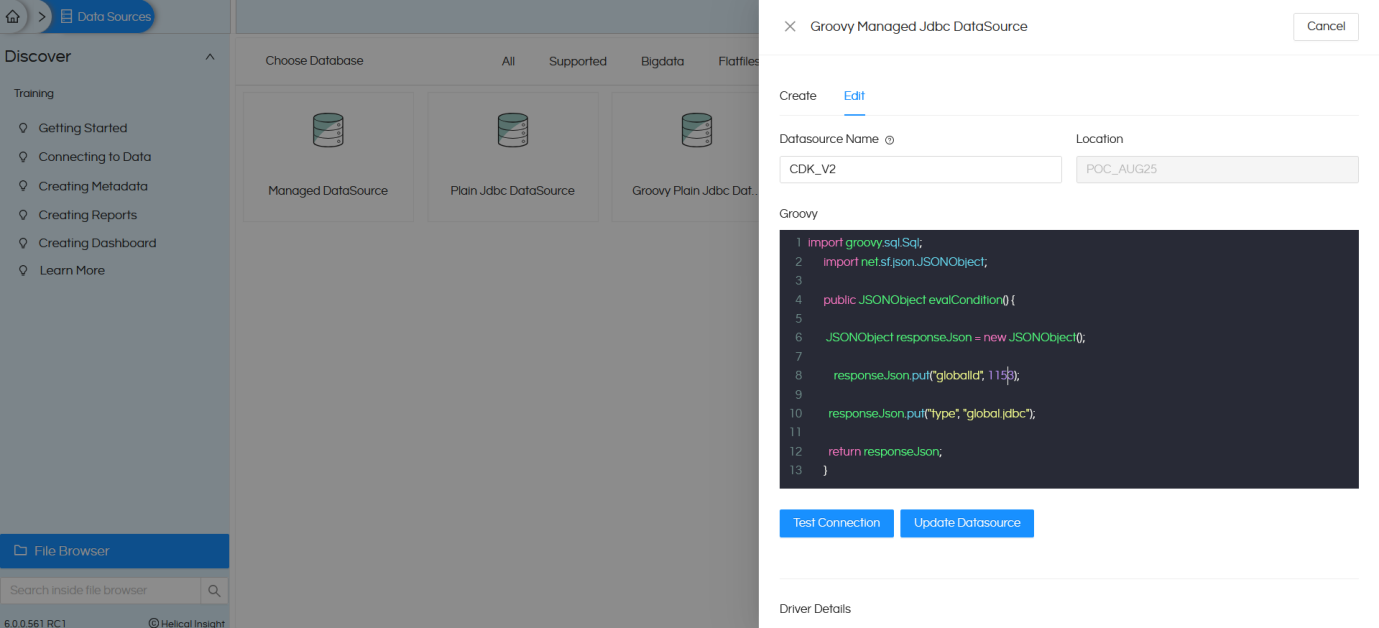Click the Driver Details heading
The image size is (1379, 628).
coord(815,609)
